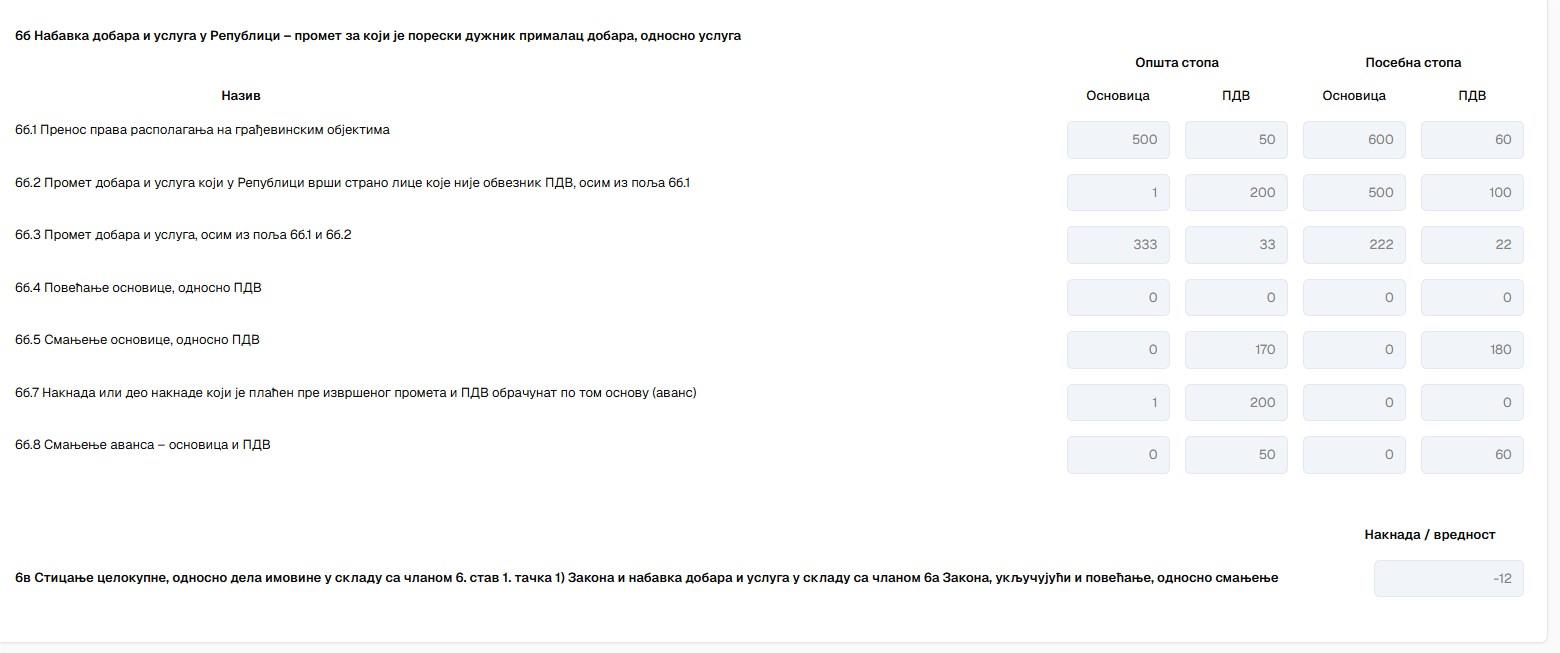Click the 6б.1 Посебна стопа Основица field showing 600
1560x653 pixels.
pos(1354,140)
